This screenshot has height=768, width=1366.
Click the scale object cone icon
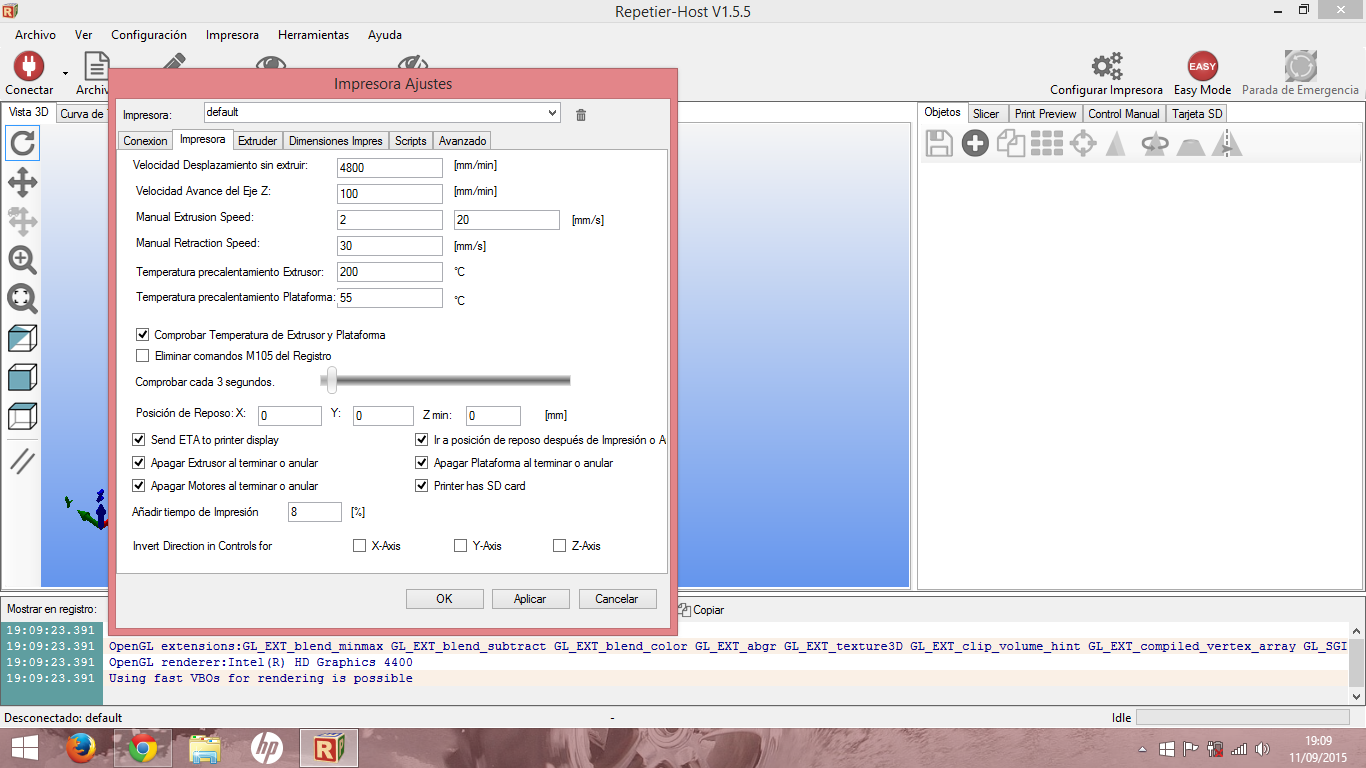pyautogui.click(x=1116, y=144)
